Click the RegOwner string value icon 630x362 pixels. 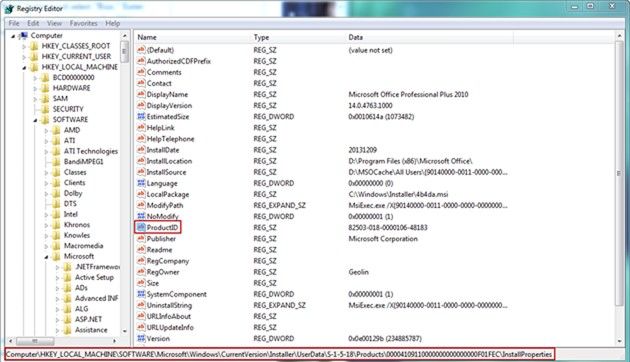click(x=141, y=272)
